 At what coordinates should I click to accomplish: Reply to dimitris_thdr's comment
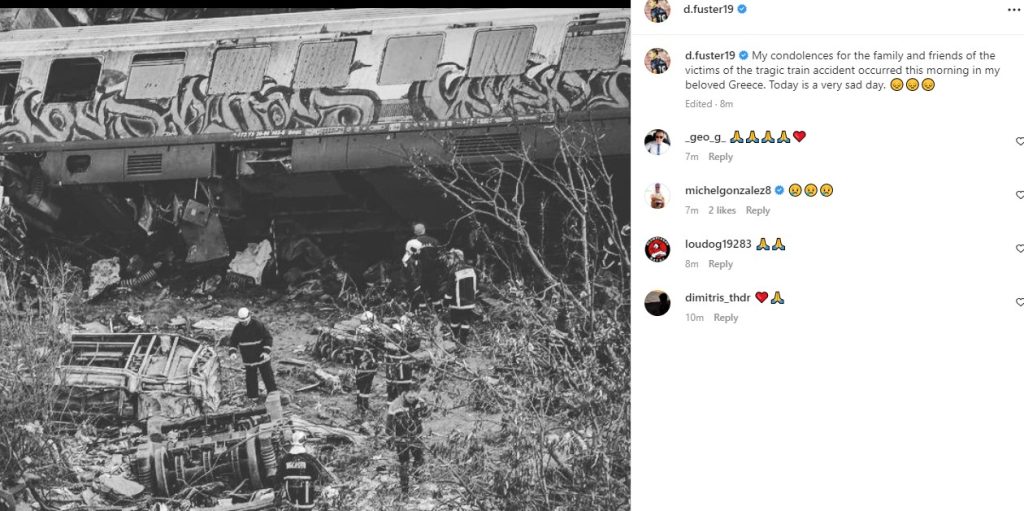click(x=726, y=318)
